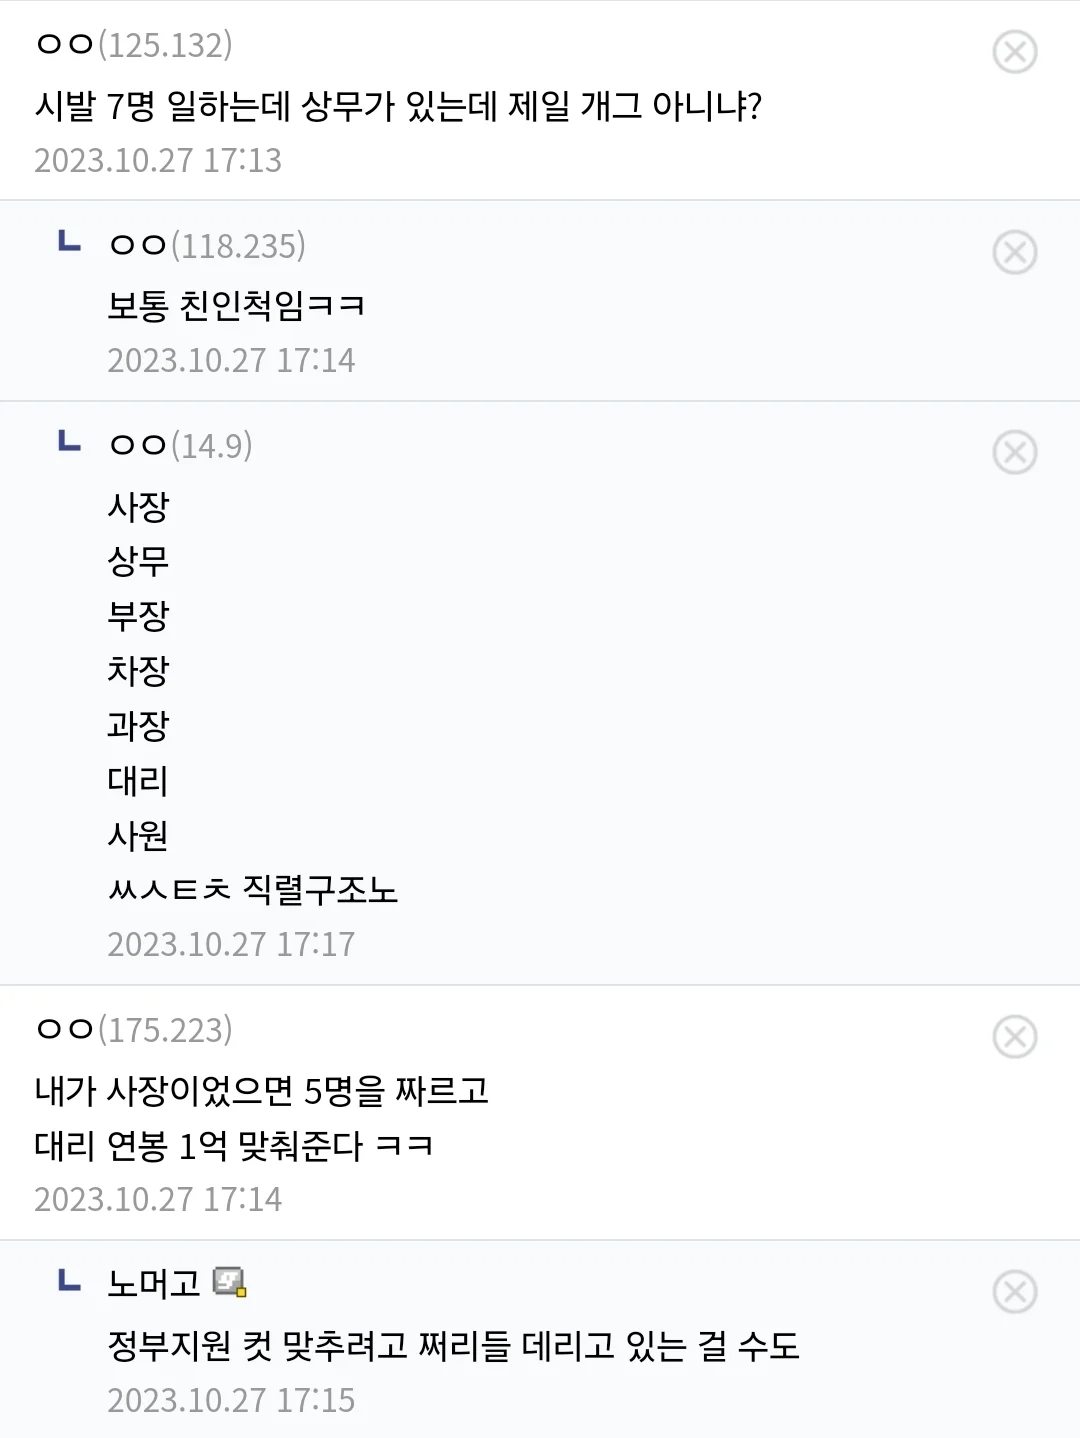Click the delete icon on 노머고's reply
This screenshot has width=1080, height=1438.
pos(1014,1292)
